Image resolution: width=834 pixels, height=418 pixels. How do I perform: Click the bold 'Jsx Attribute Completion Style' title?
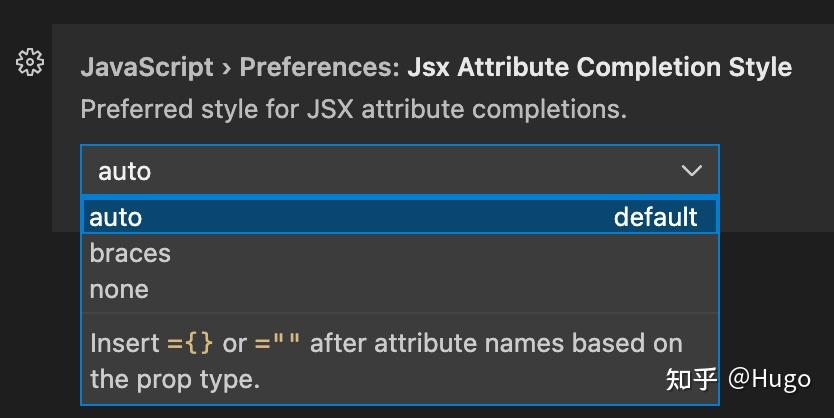(x=599, y=68)
